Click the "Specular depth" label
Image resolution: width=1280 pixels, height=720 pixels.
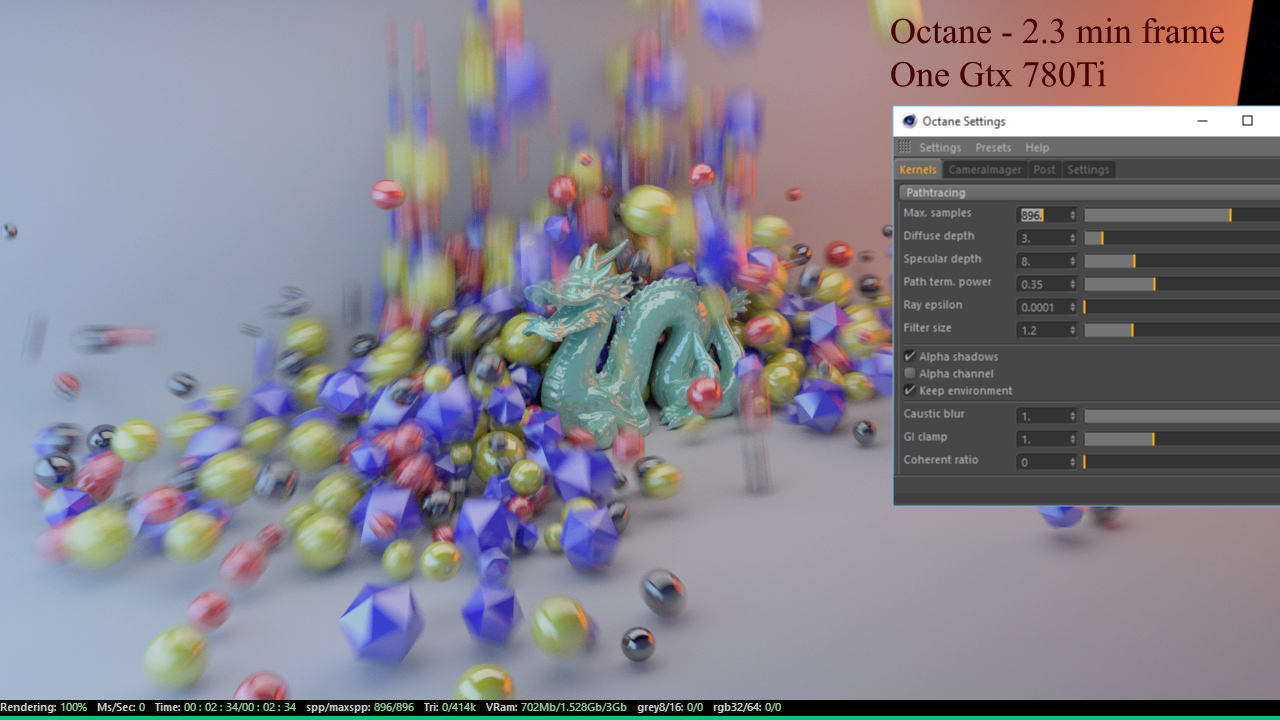pos(942,259)
